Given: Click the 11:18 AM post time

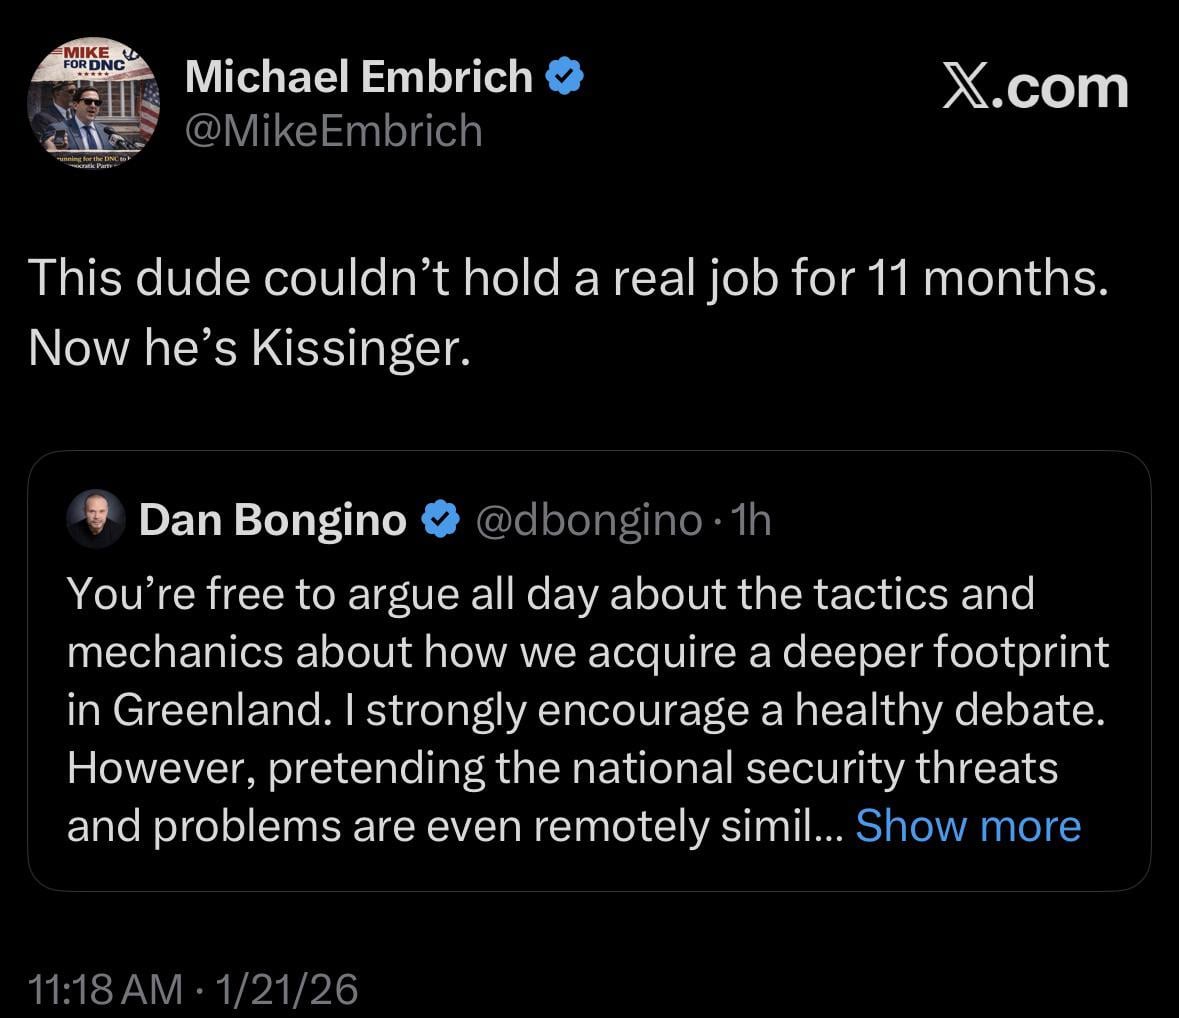Looking at the screenshot, I should tap(106, 989).
